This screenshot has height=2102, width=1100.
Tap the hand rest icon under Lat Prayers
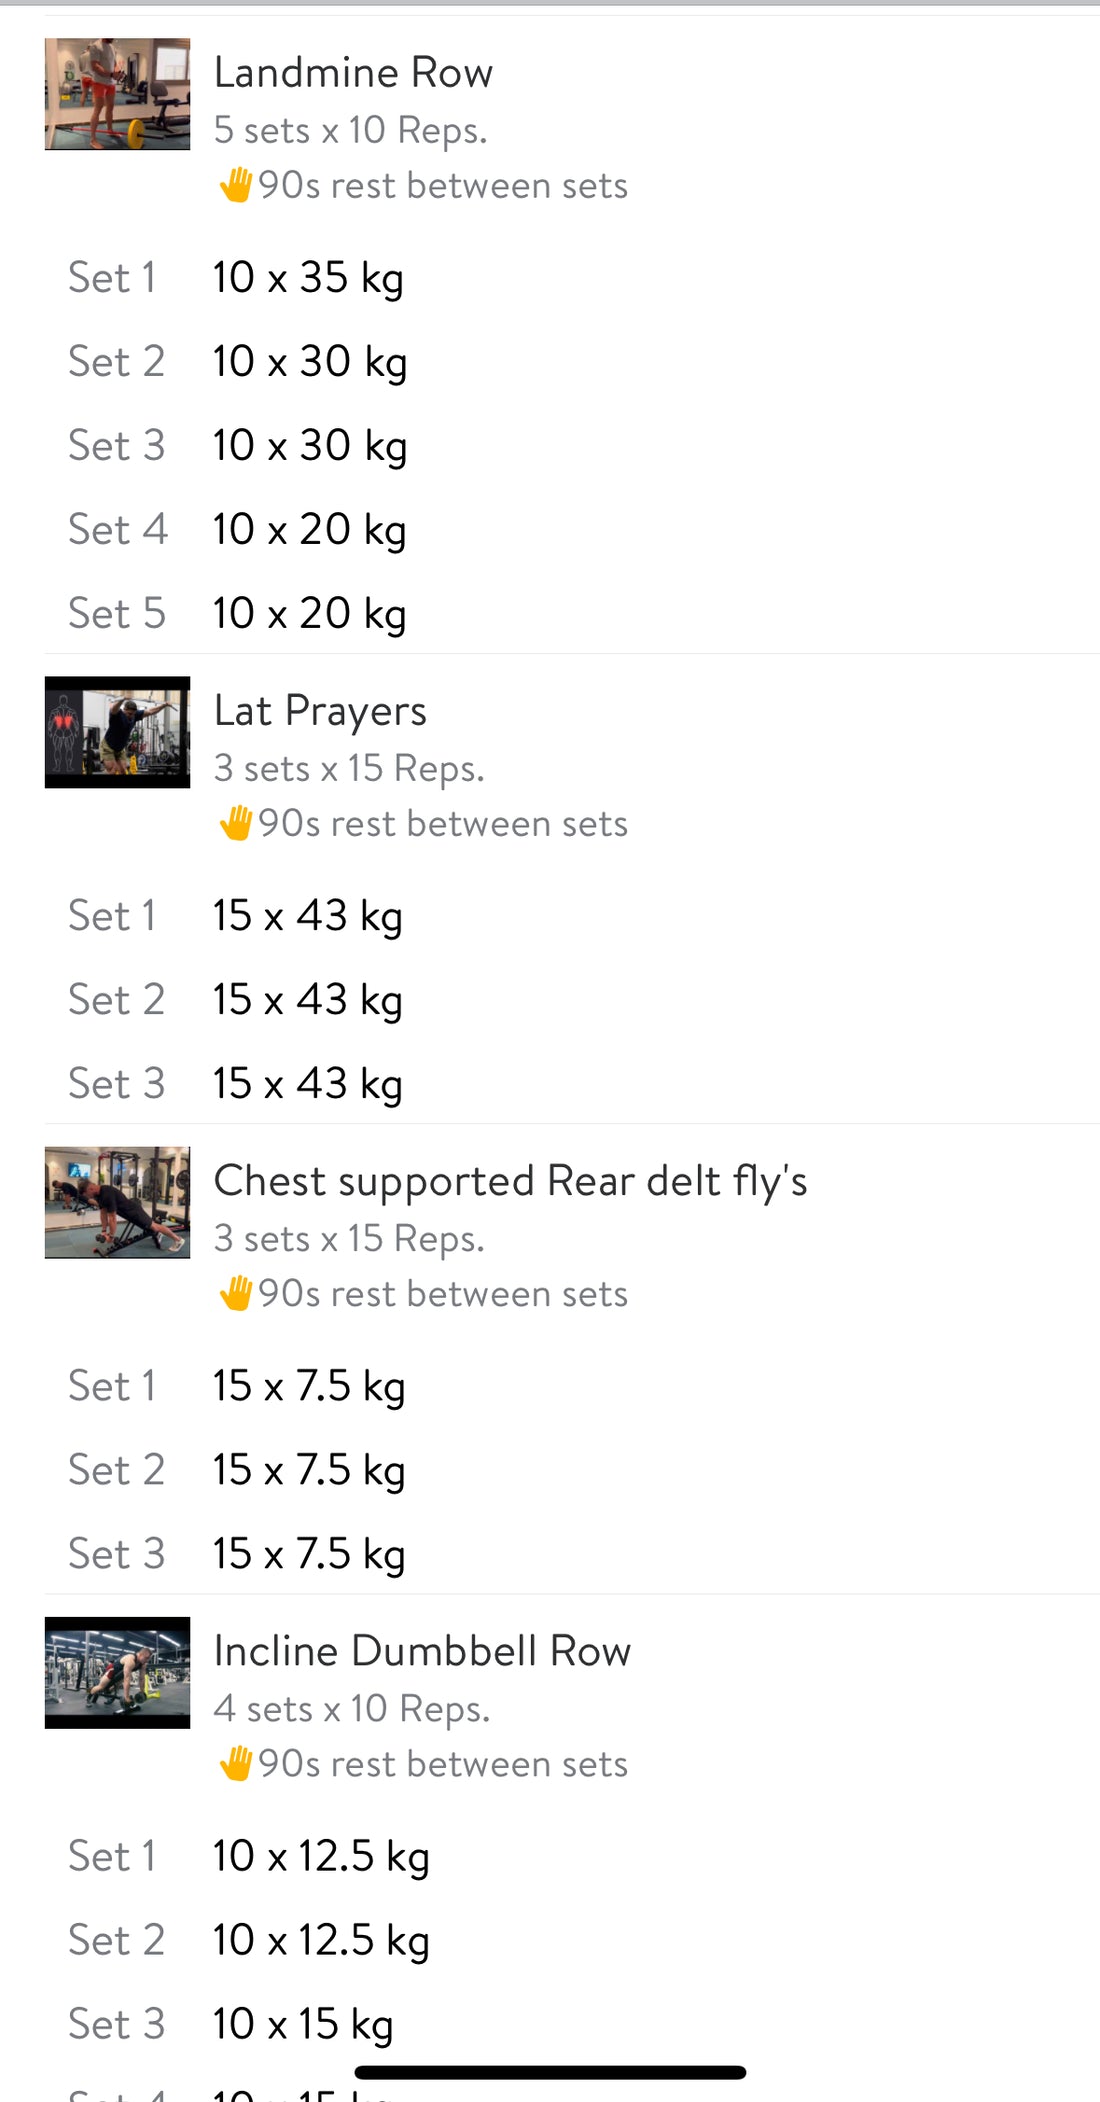[236, 823]
